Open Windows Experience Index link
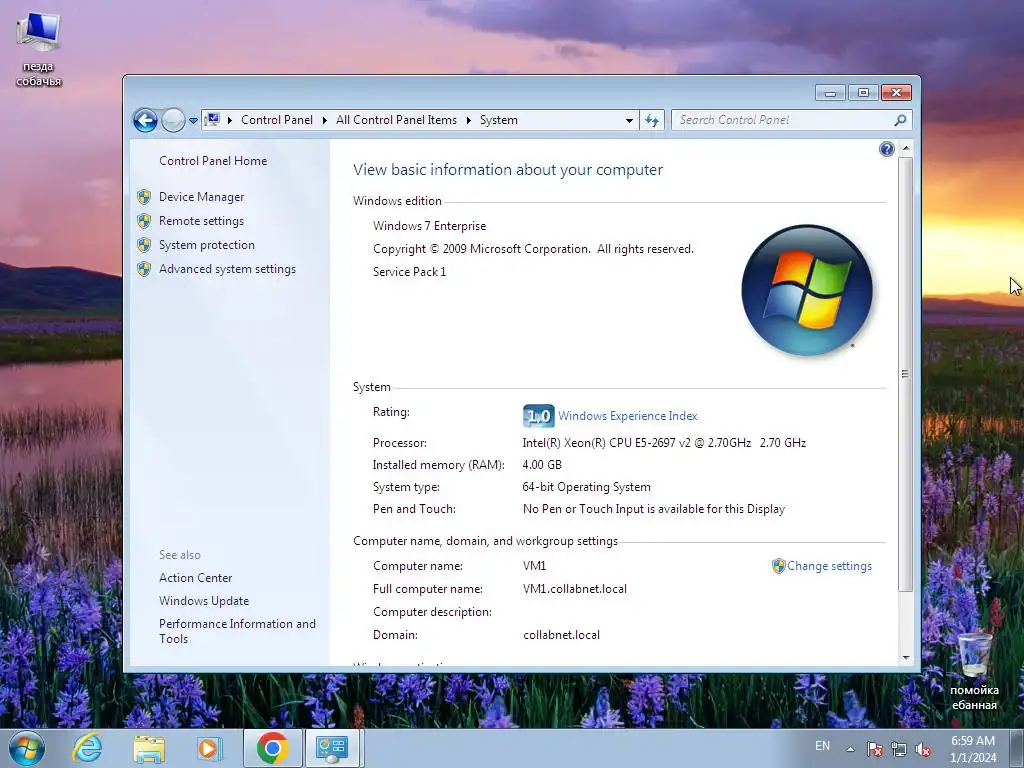Image resolution: width=1024 pixels, height=768 pixels. (628, 416)
